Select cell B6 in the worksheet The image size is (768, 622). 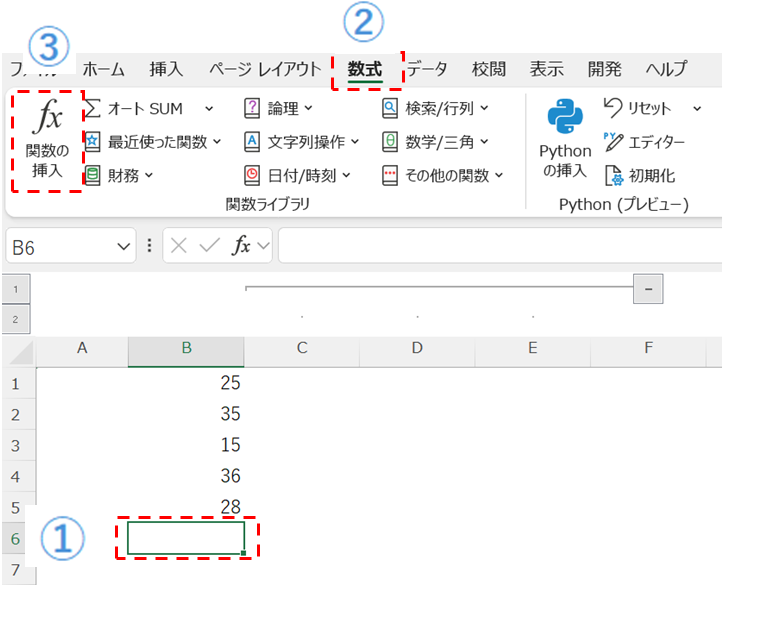[x=186, y=538]
